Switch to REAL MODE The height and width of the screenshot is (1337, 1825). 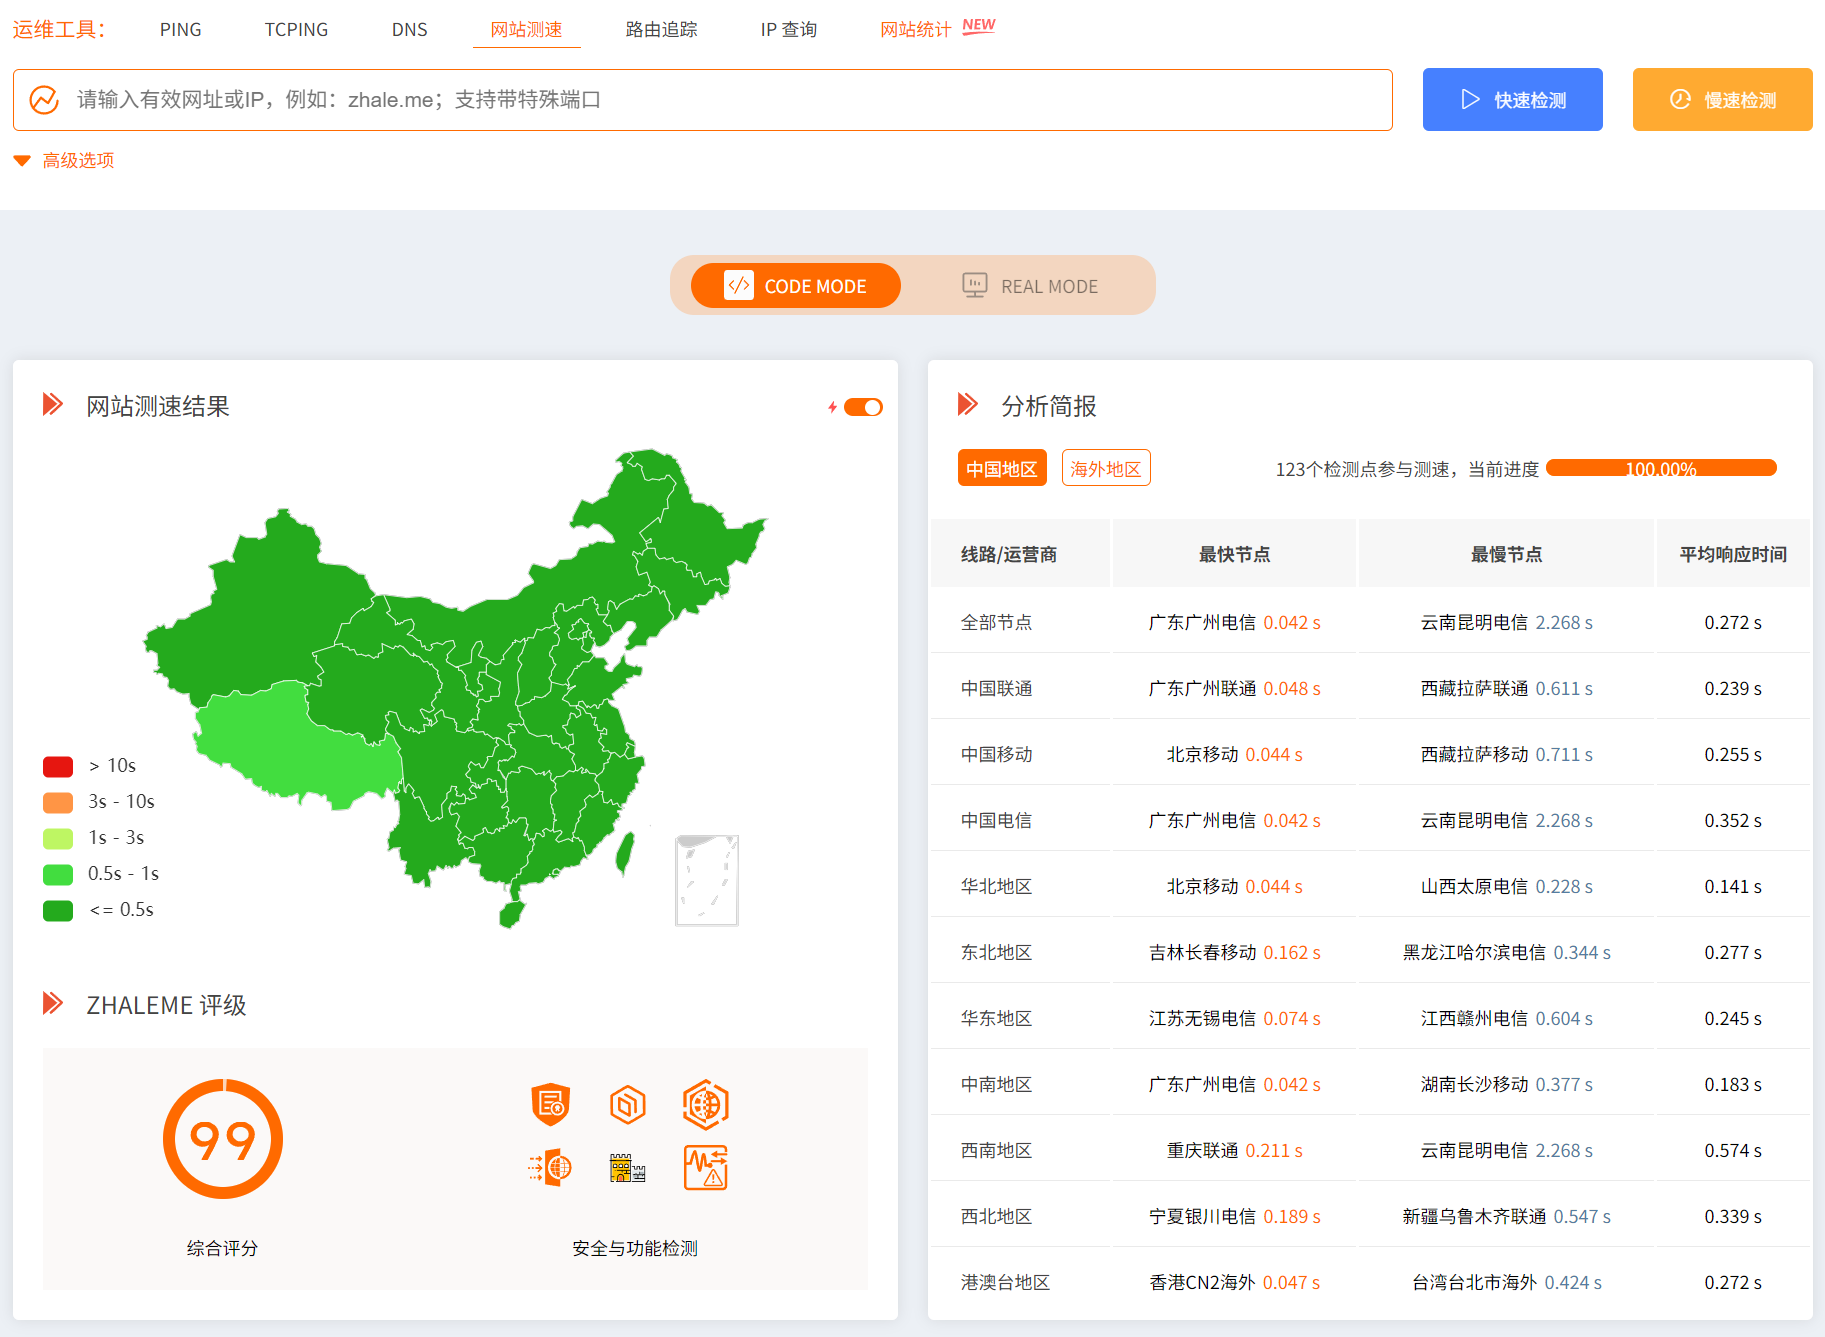(1030, 286)
